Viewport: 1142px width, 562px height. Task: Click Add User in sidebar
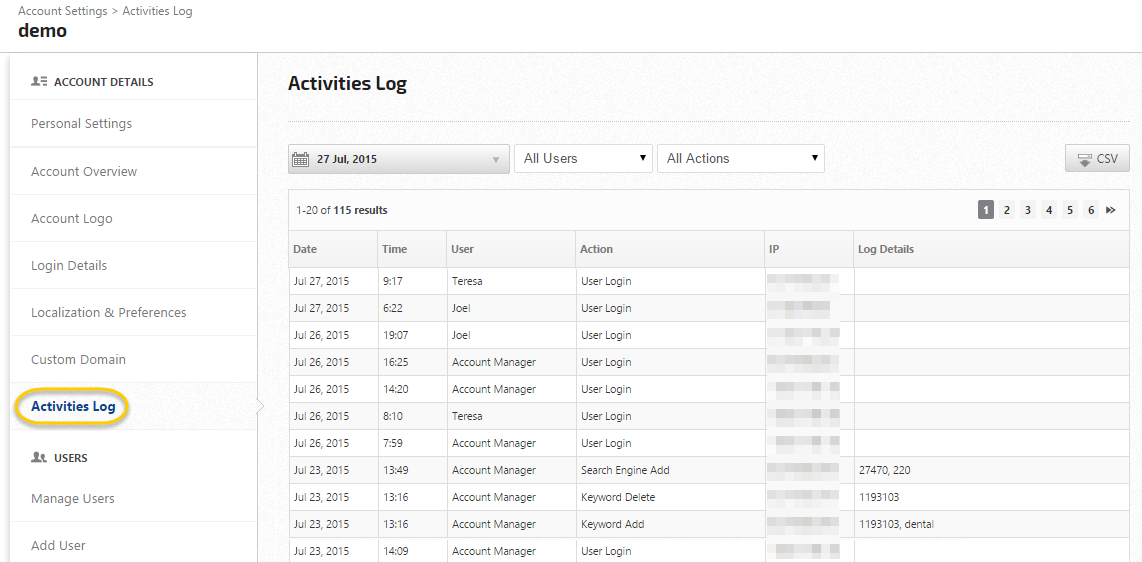pyautogui.click(x=58, y=546)
